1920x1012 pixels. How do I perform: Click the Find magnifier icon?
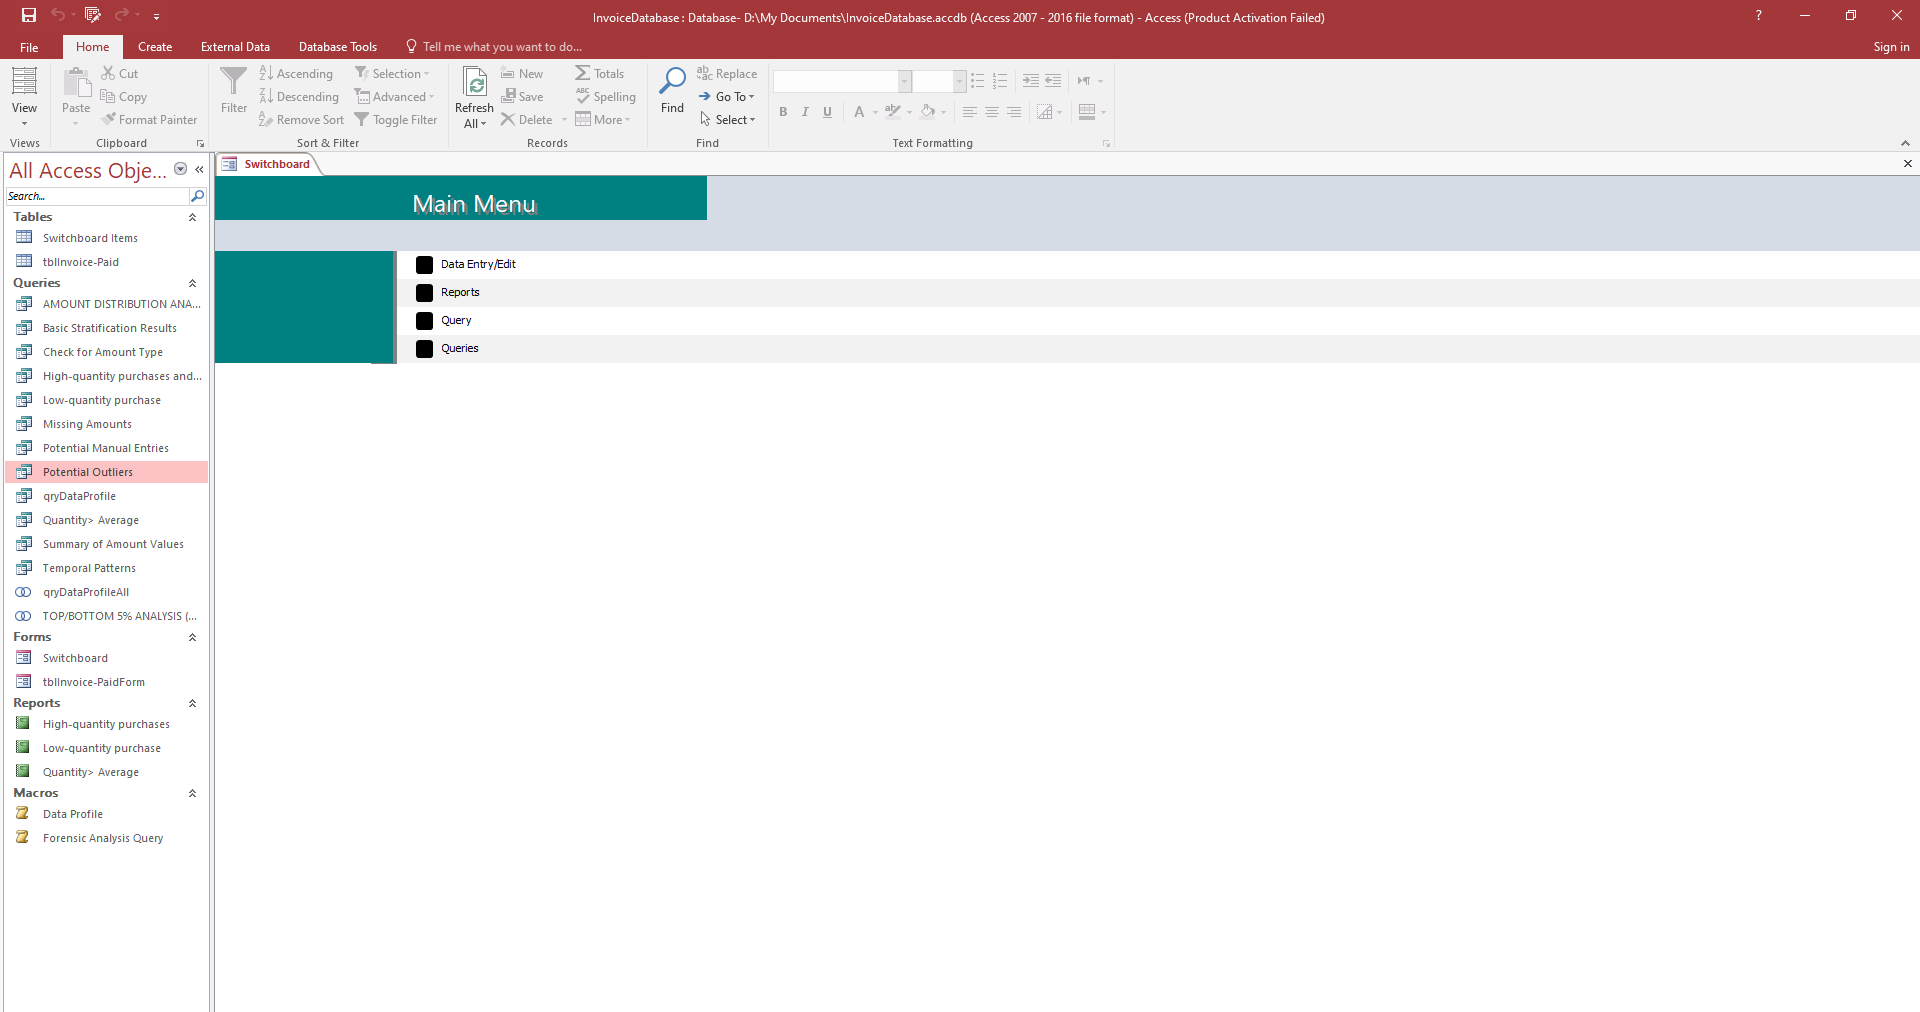tap(672, 81)
